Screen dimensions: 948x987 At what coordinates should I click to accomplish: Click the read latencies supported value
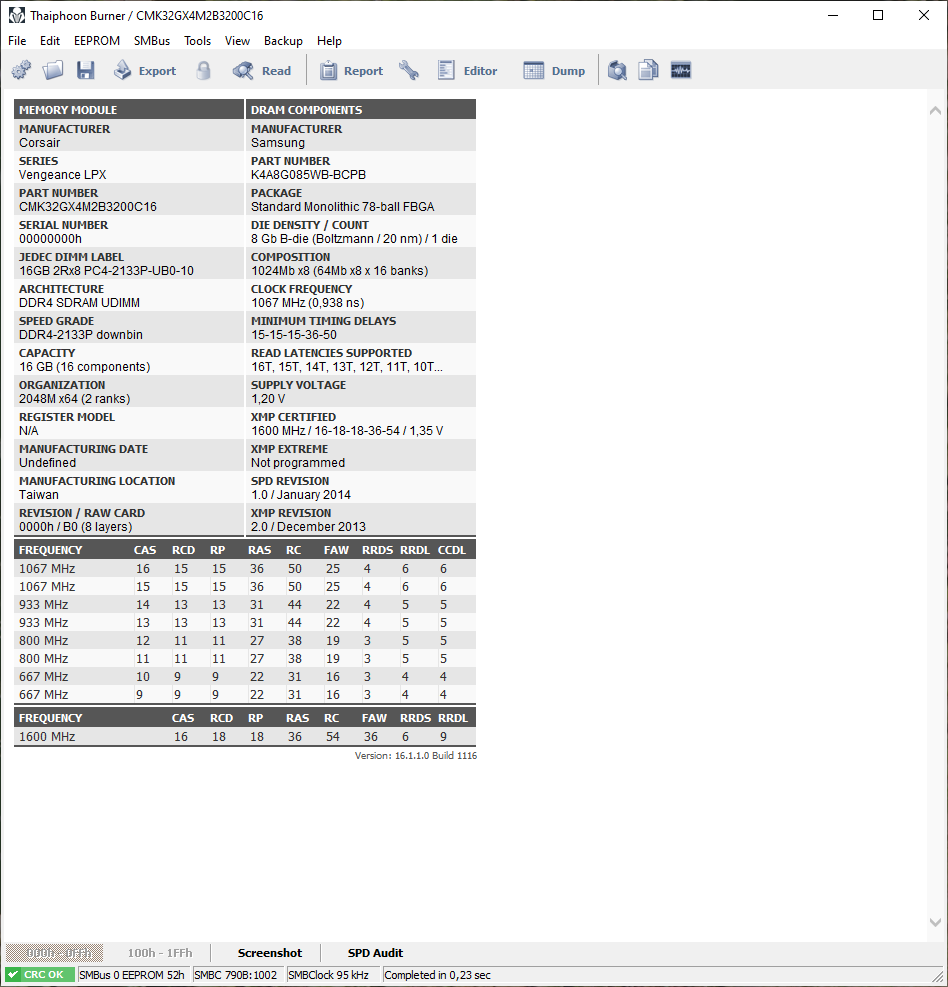coord(347,366)
